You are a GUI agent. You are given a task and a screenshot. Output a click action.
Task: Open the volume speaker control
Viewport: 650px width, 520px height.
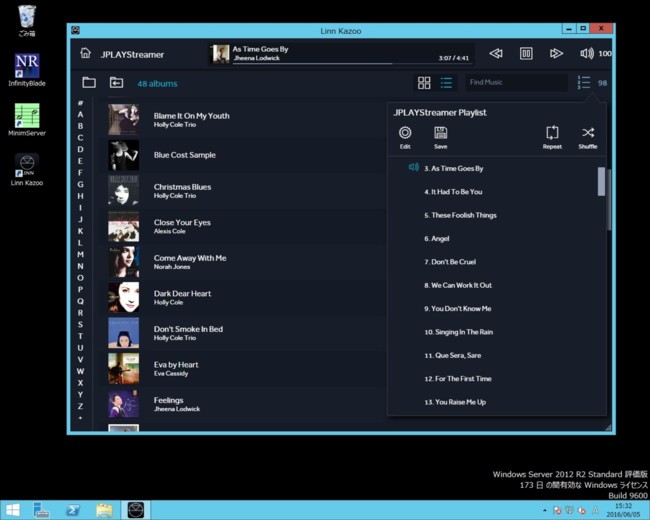587,53
